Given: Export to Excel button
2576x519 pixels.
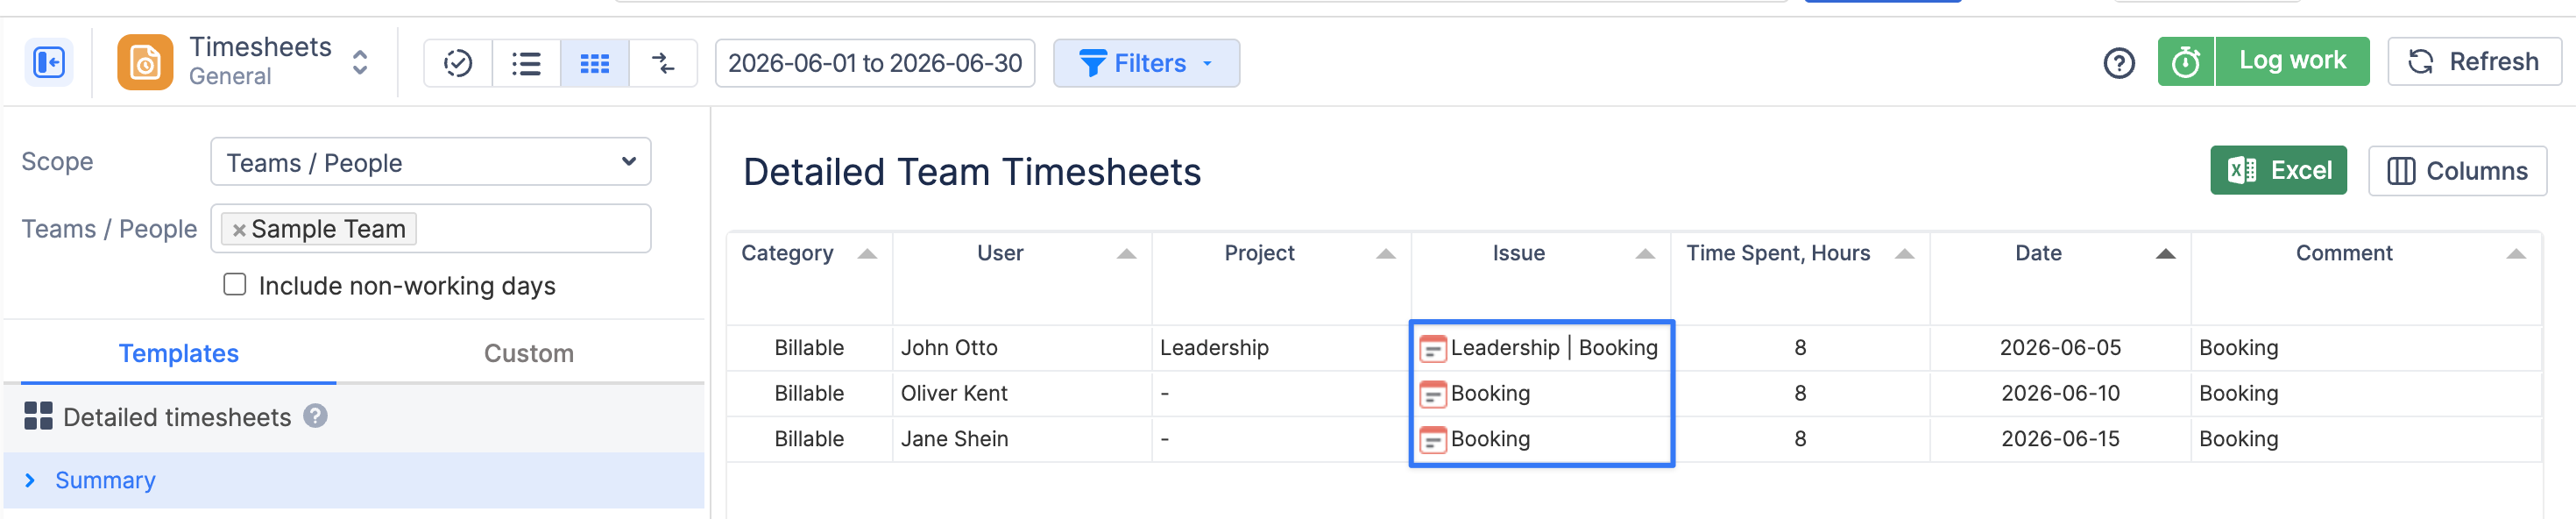Looking at the screenshot, I should coord(2278,171).
